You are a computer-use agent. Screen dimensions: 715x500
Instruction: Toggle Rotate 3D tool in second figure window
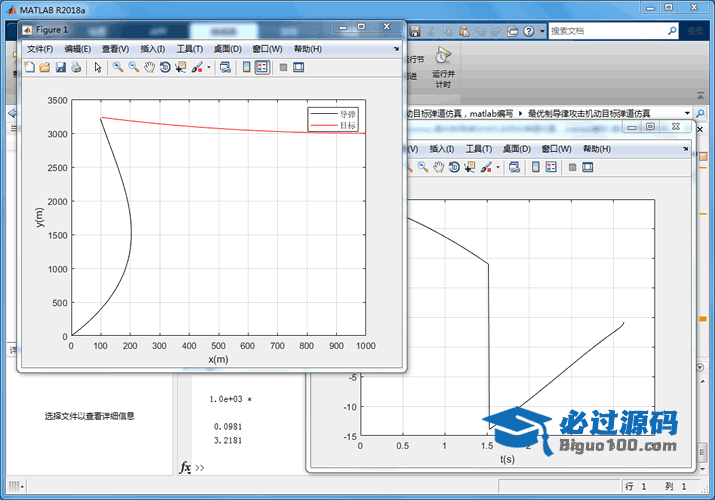click(x=454, y=167)
